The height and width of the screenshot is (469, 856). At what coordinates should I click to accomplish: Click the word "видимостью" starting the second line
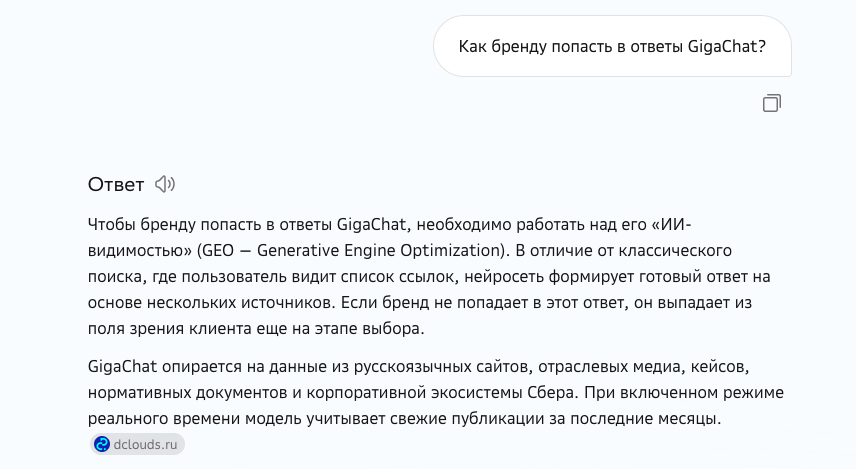click(139, 251)
